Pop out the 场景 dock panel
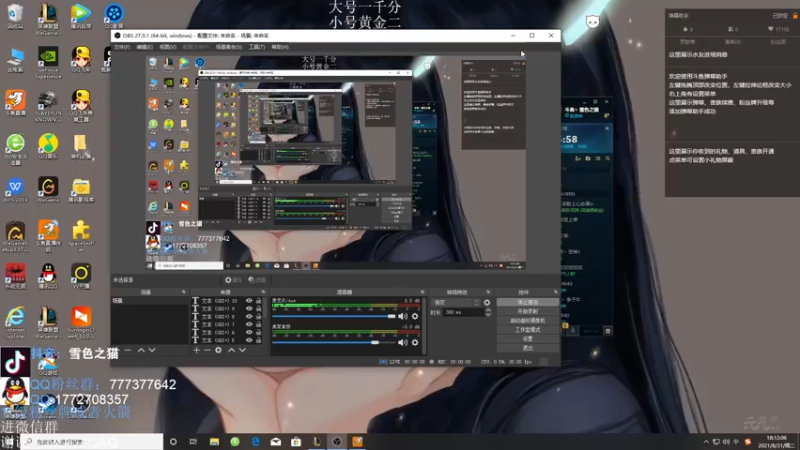 pos(184,292)
